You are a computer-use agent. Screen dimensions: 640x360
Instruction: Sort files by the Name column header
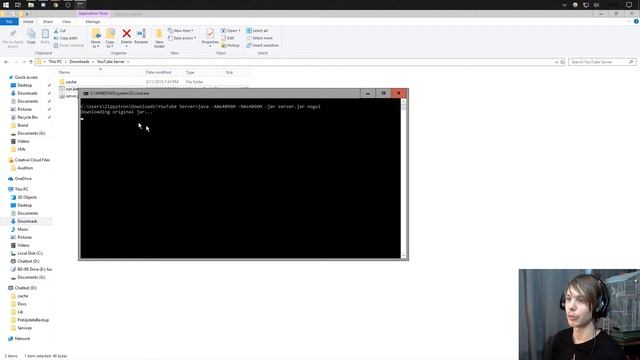coord(100,72)
